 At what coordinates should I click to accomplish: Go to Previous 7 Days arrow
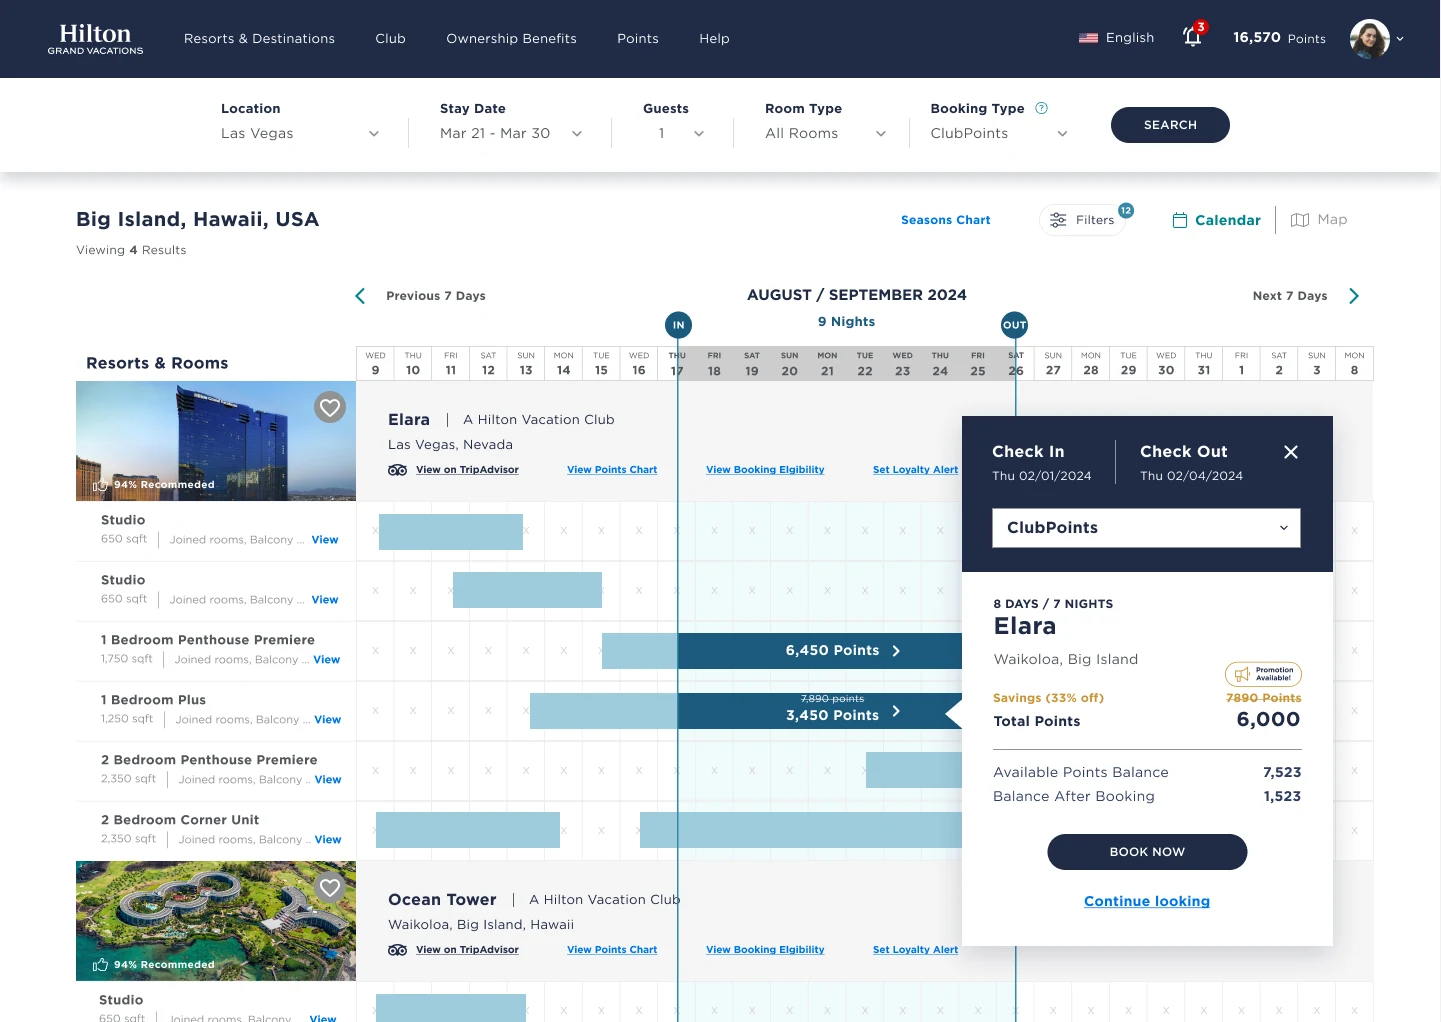point(360,296)
